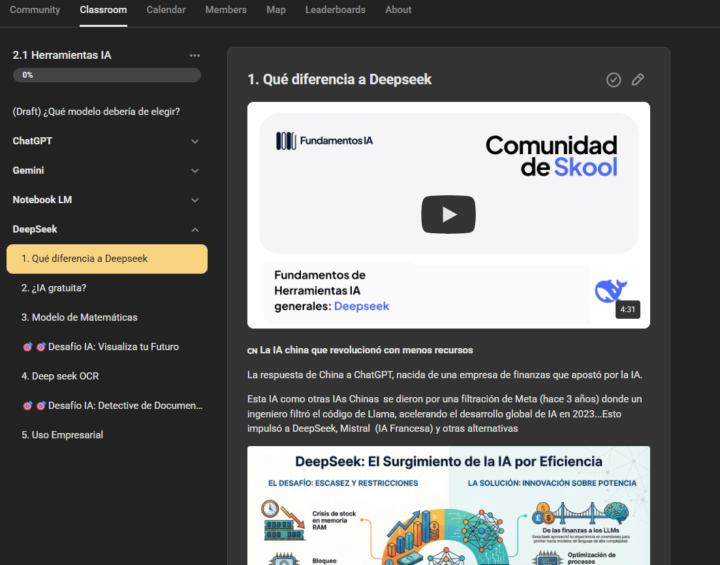Select lesson 1. Qué diferencia a Deepseek
The image size is (720, 565).
[x=107, y=259]
